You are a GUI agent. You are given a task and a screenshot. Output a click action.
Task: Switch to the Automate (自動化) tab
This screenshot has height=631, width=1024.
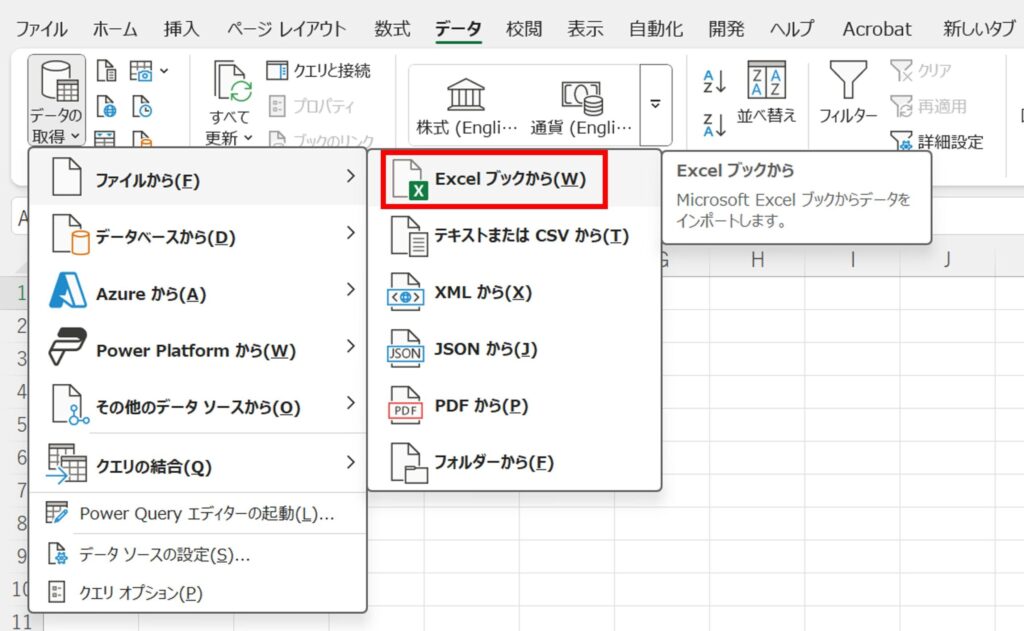tap(656, 29)
